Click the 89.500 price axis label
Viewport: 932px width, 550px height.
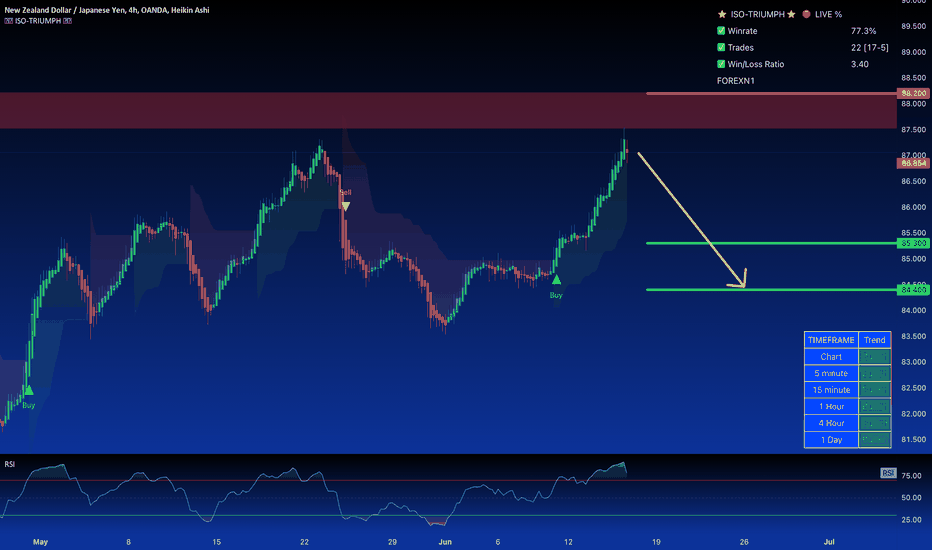(x=913, y=26)
